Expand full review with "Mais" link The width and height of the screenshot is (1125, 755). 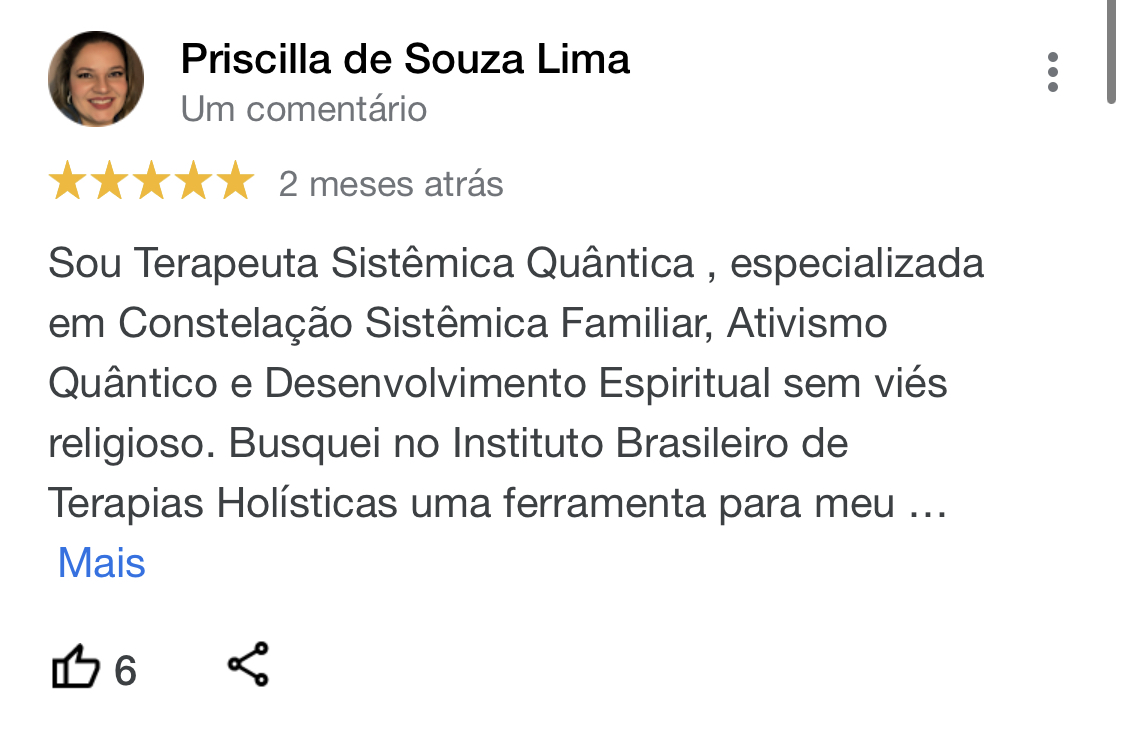pyautogui.click(x=102, y=563)
